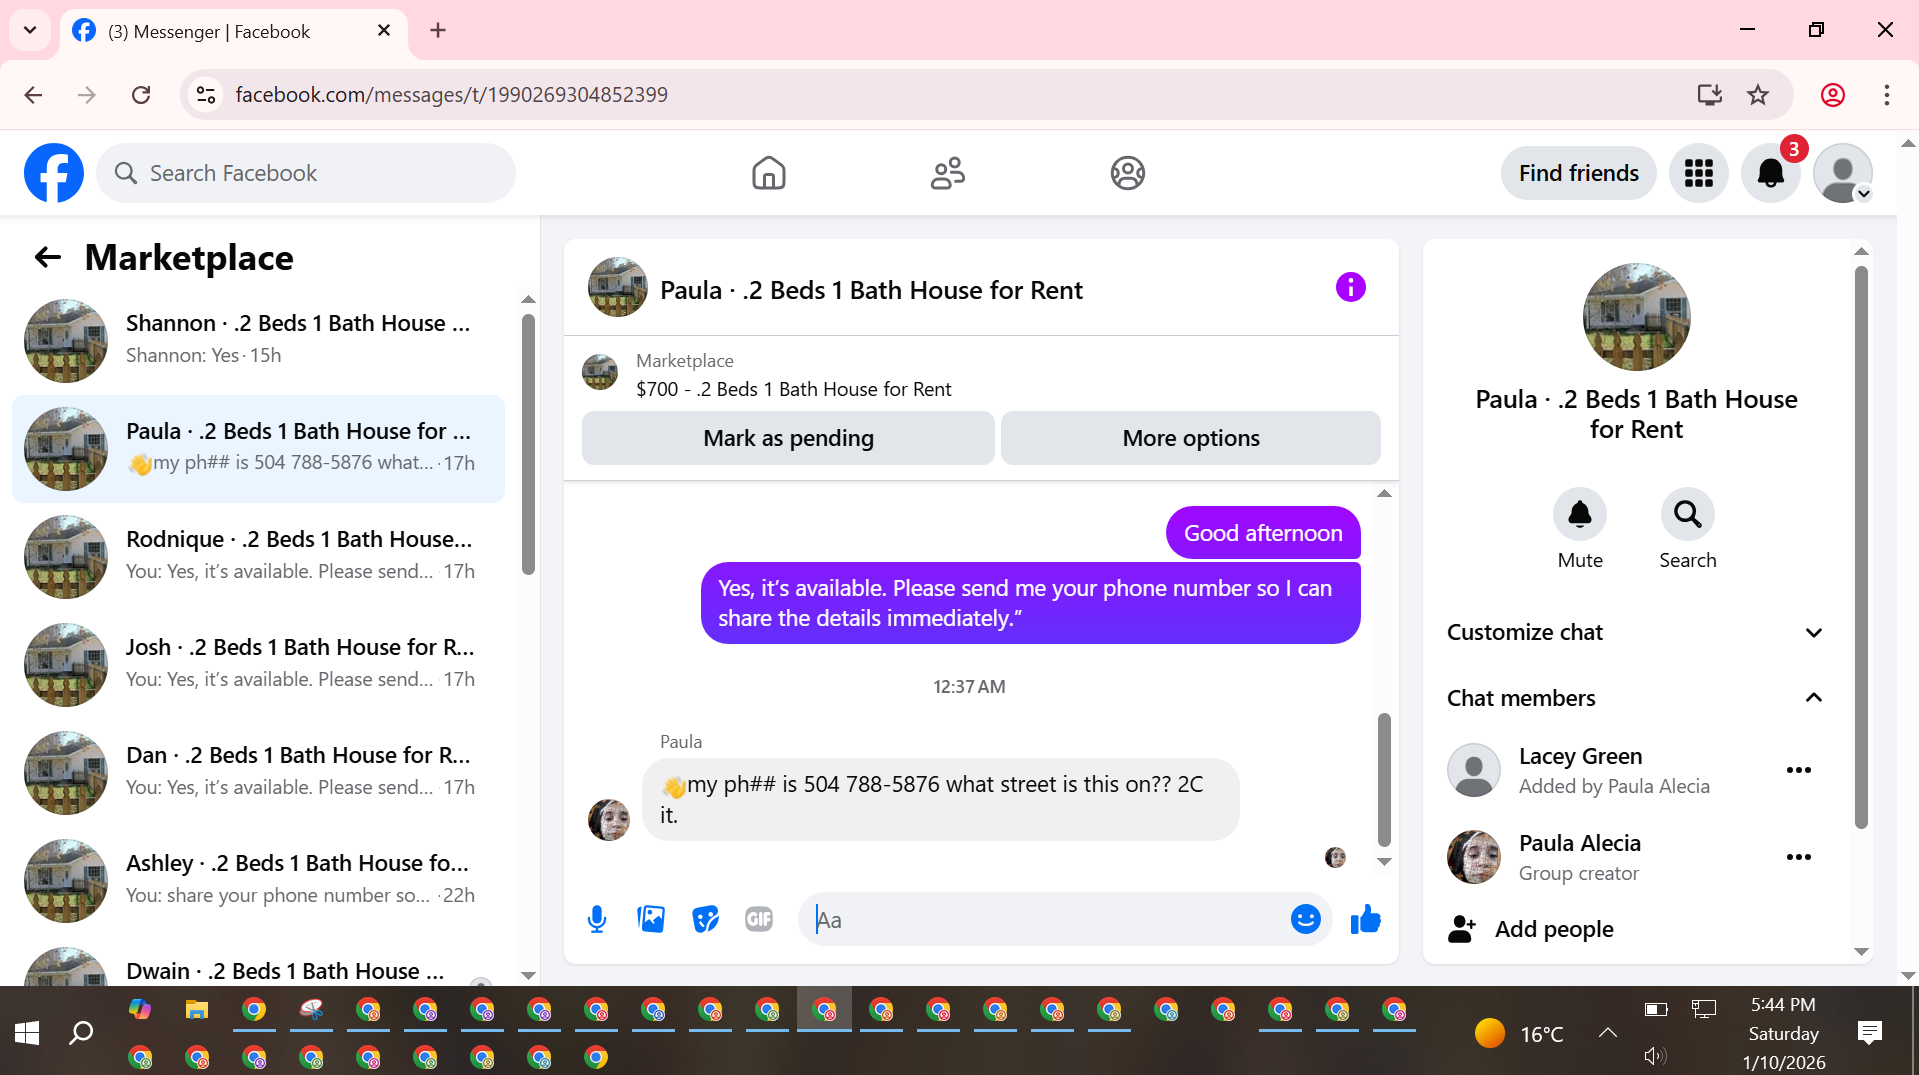The image size is (1919, 1075).
Task: Open the taskbar clock and date
Action: (x=1783, y=1033)
